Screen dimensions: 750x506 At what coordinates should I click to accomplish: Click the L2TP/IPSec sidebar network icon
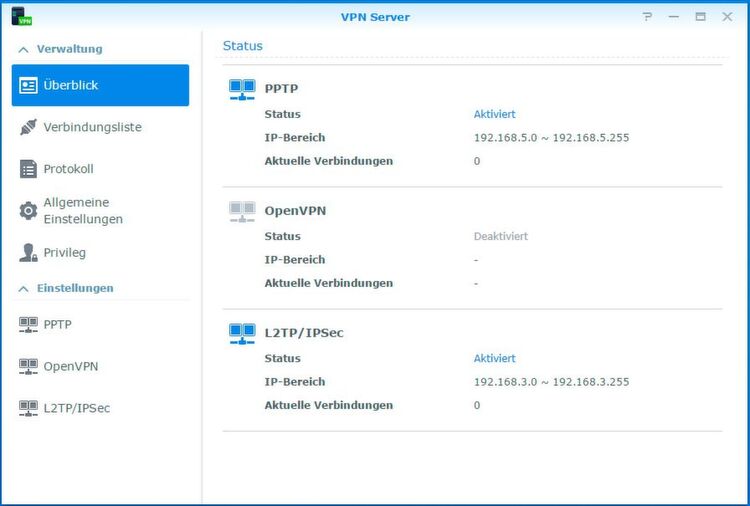(x=28, y=408)
